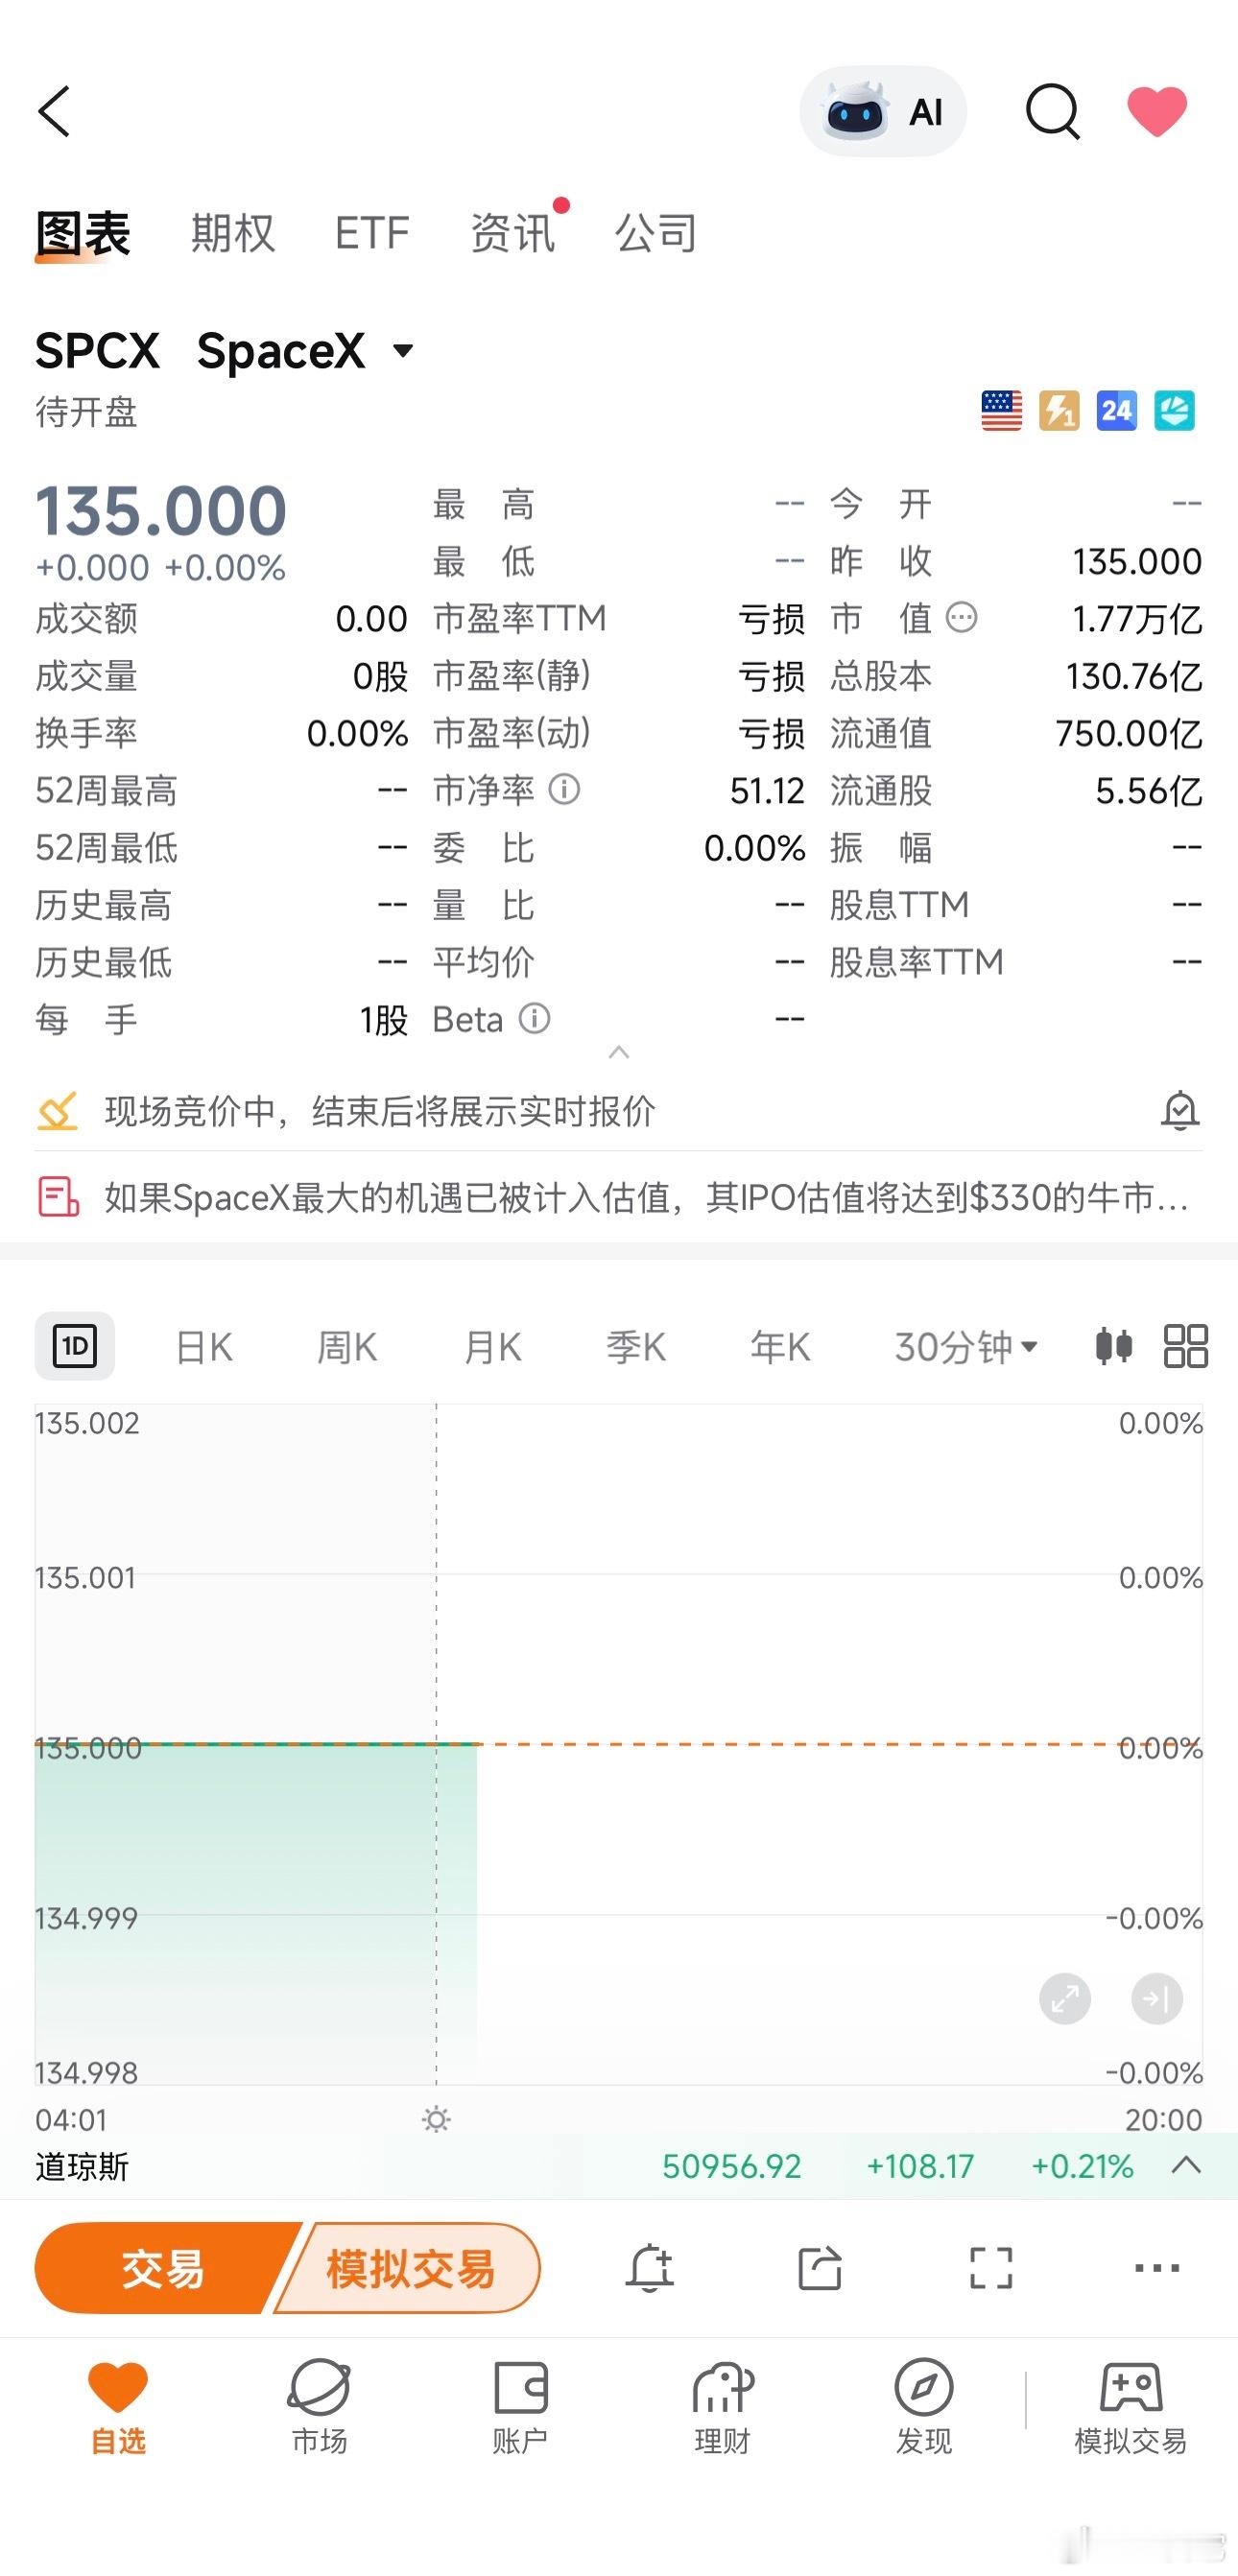Screen dimensions: 1238x2576
Task: Tap the 135.000 current price
Action: 161,511
